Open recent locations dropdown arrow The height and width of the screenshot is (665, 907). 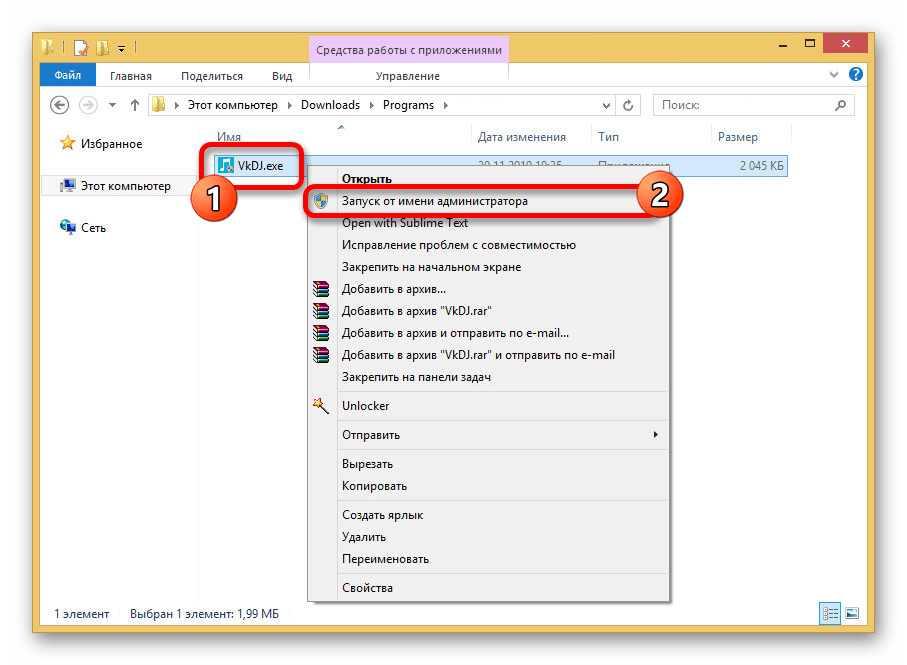coord(112,105)
